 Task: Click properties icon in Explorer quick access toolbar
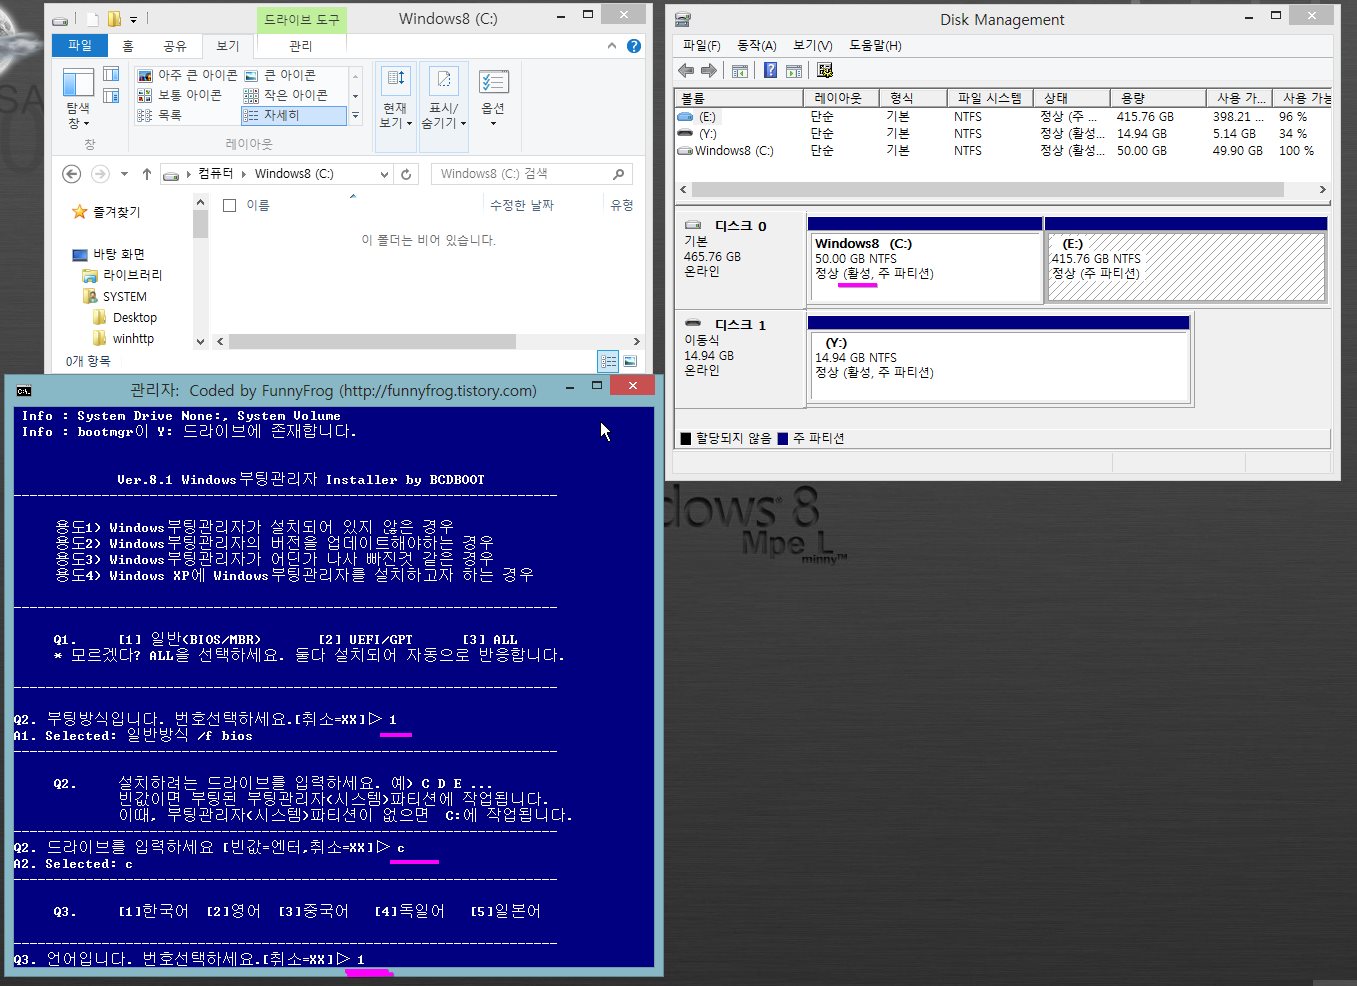pyautogui.click(x=93, y=19)
